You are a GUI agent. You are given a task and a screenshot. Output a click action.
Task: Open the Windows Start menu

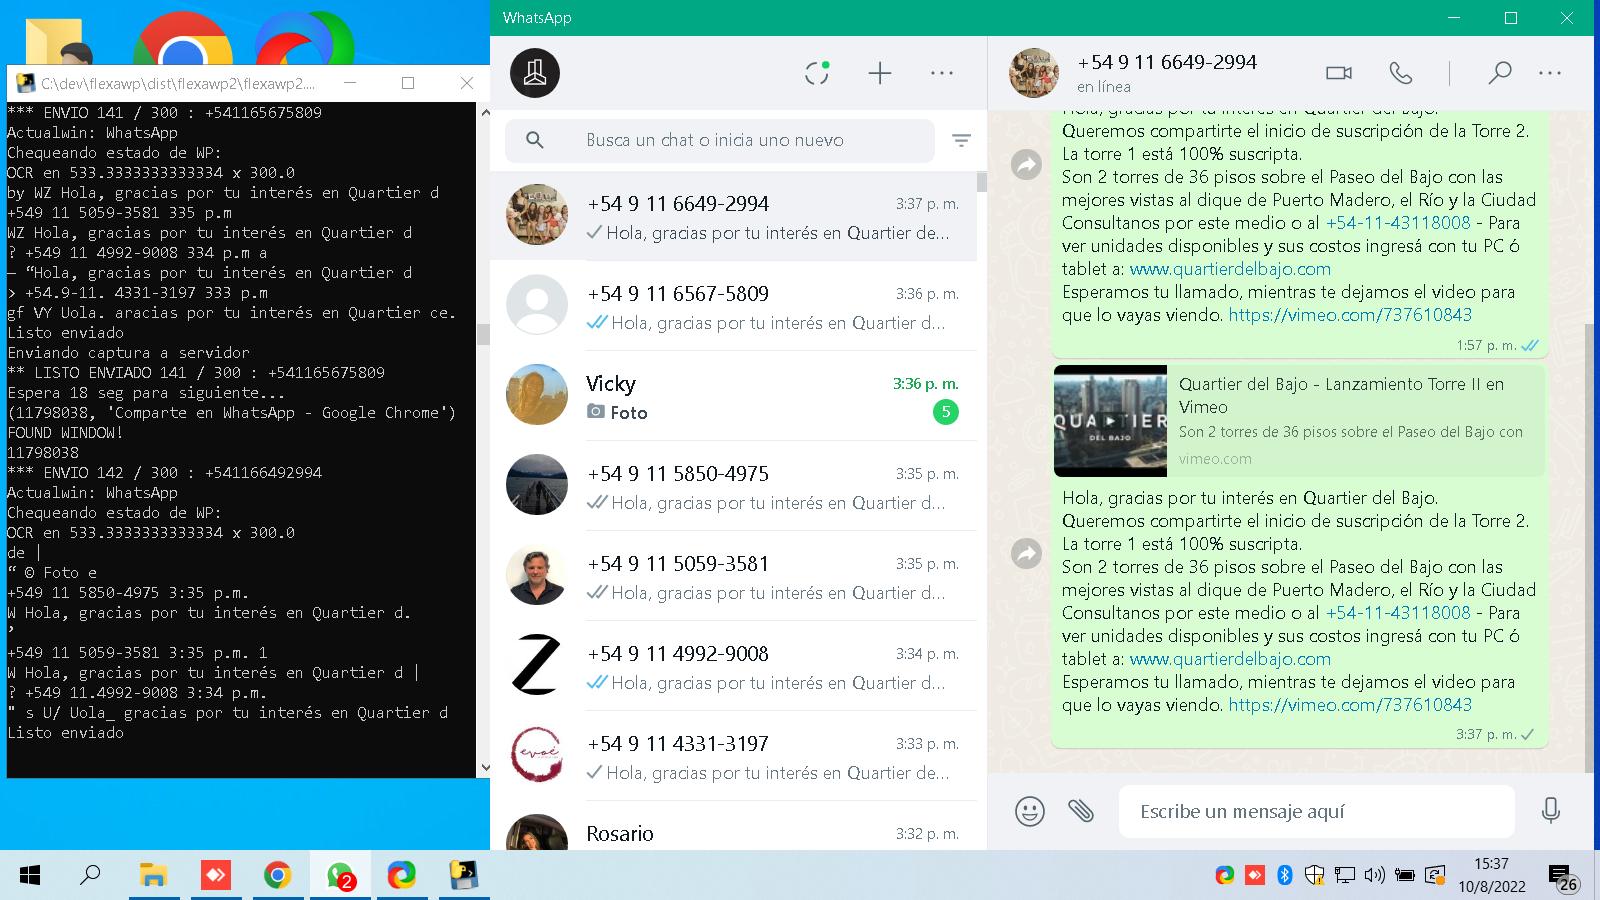click(x=30, y=876)
